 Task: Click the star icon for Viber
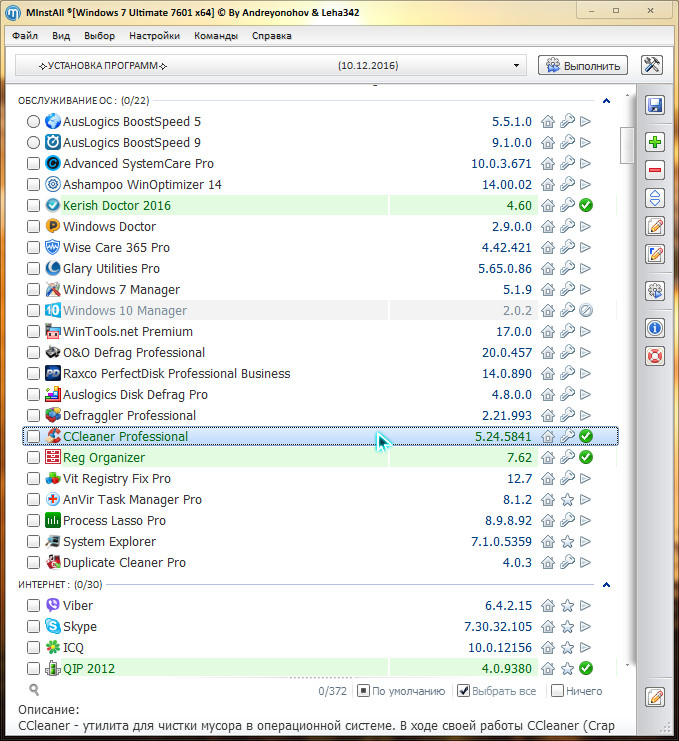point(567,605)
